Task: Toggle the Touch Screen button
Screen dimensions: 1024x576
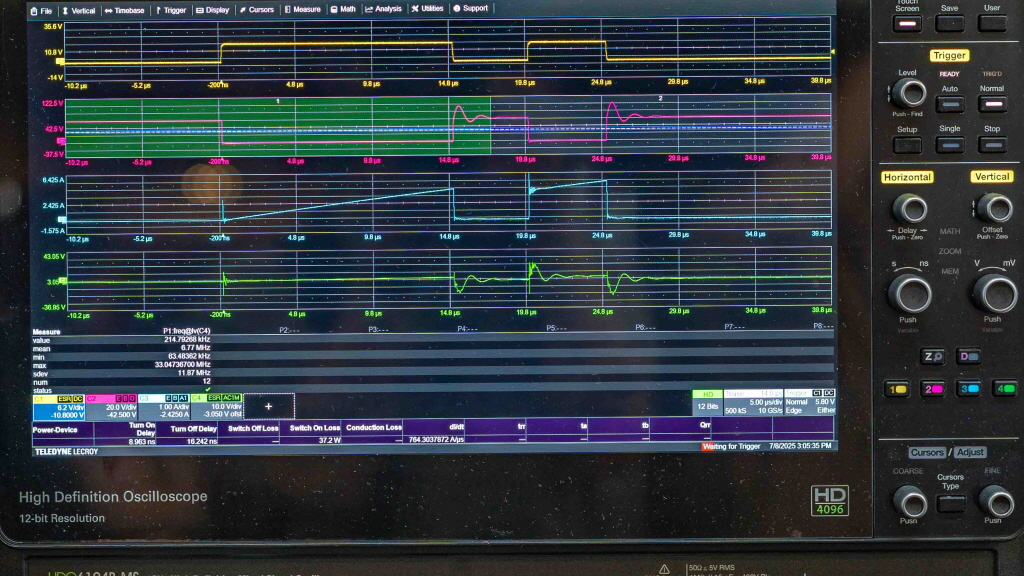Action: (908, 23)
